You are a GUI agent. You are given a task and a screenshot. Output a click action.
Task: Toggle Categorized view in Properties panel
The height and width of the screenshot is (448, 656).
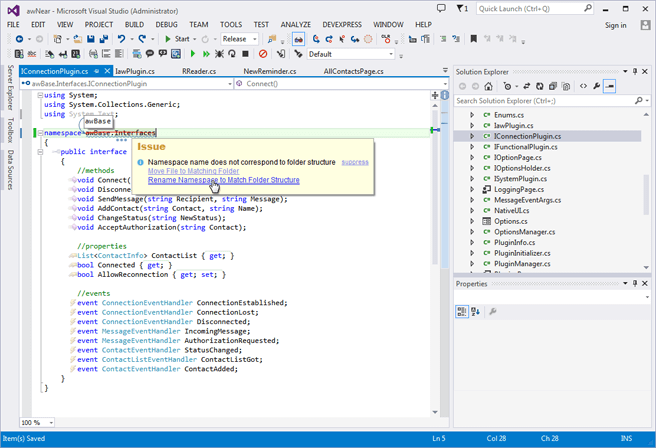coord(462,312)
